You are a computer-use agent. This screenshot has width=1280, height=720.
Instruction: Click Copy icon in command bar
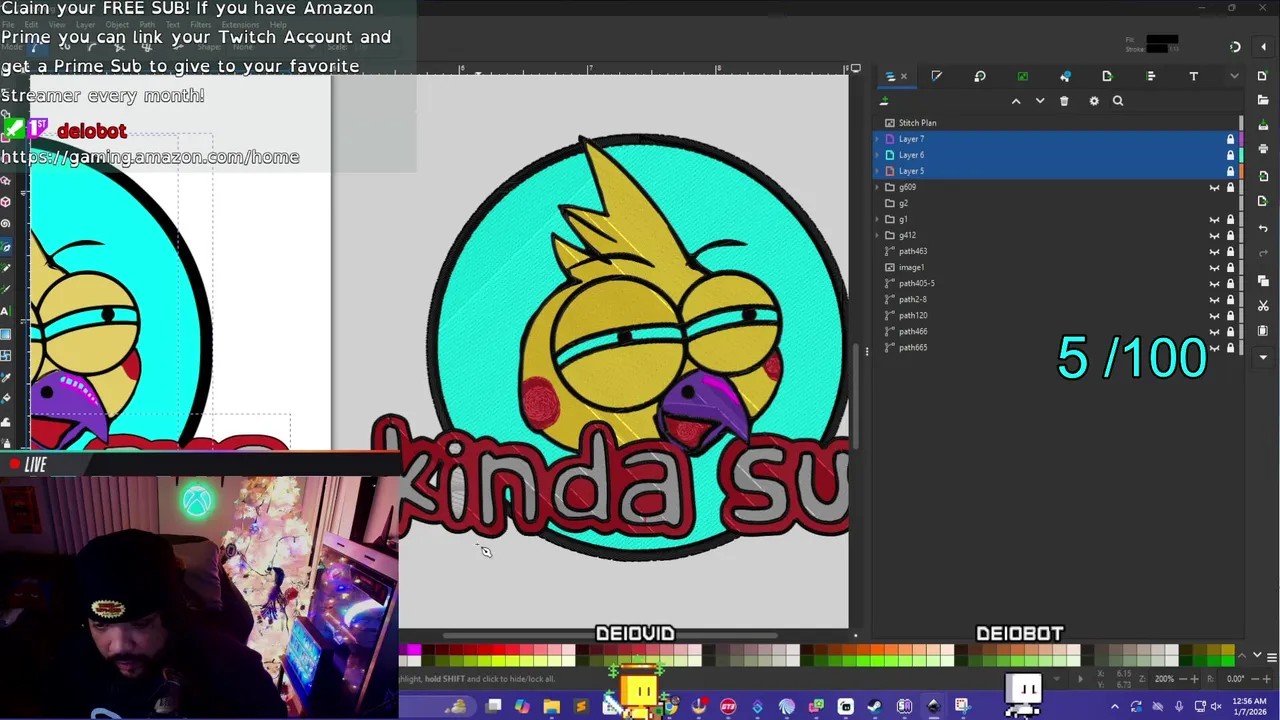pos(1263,281)
